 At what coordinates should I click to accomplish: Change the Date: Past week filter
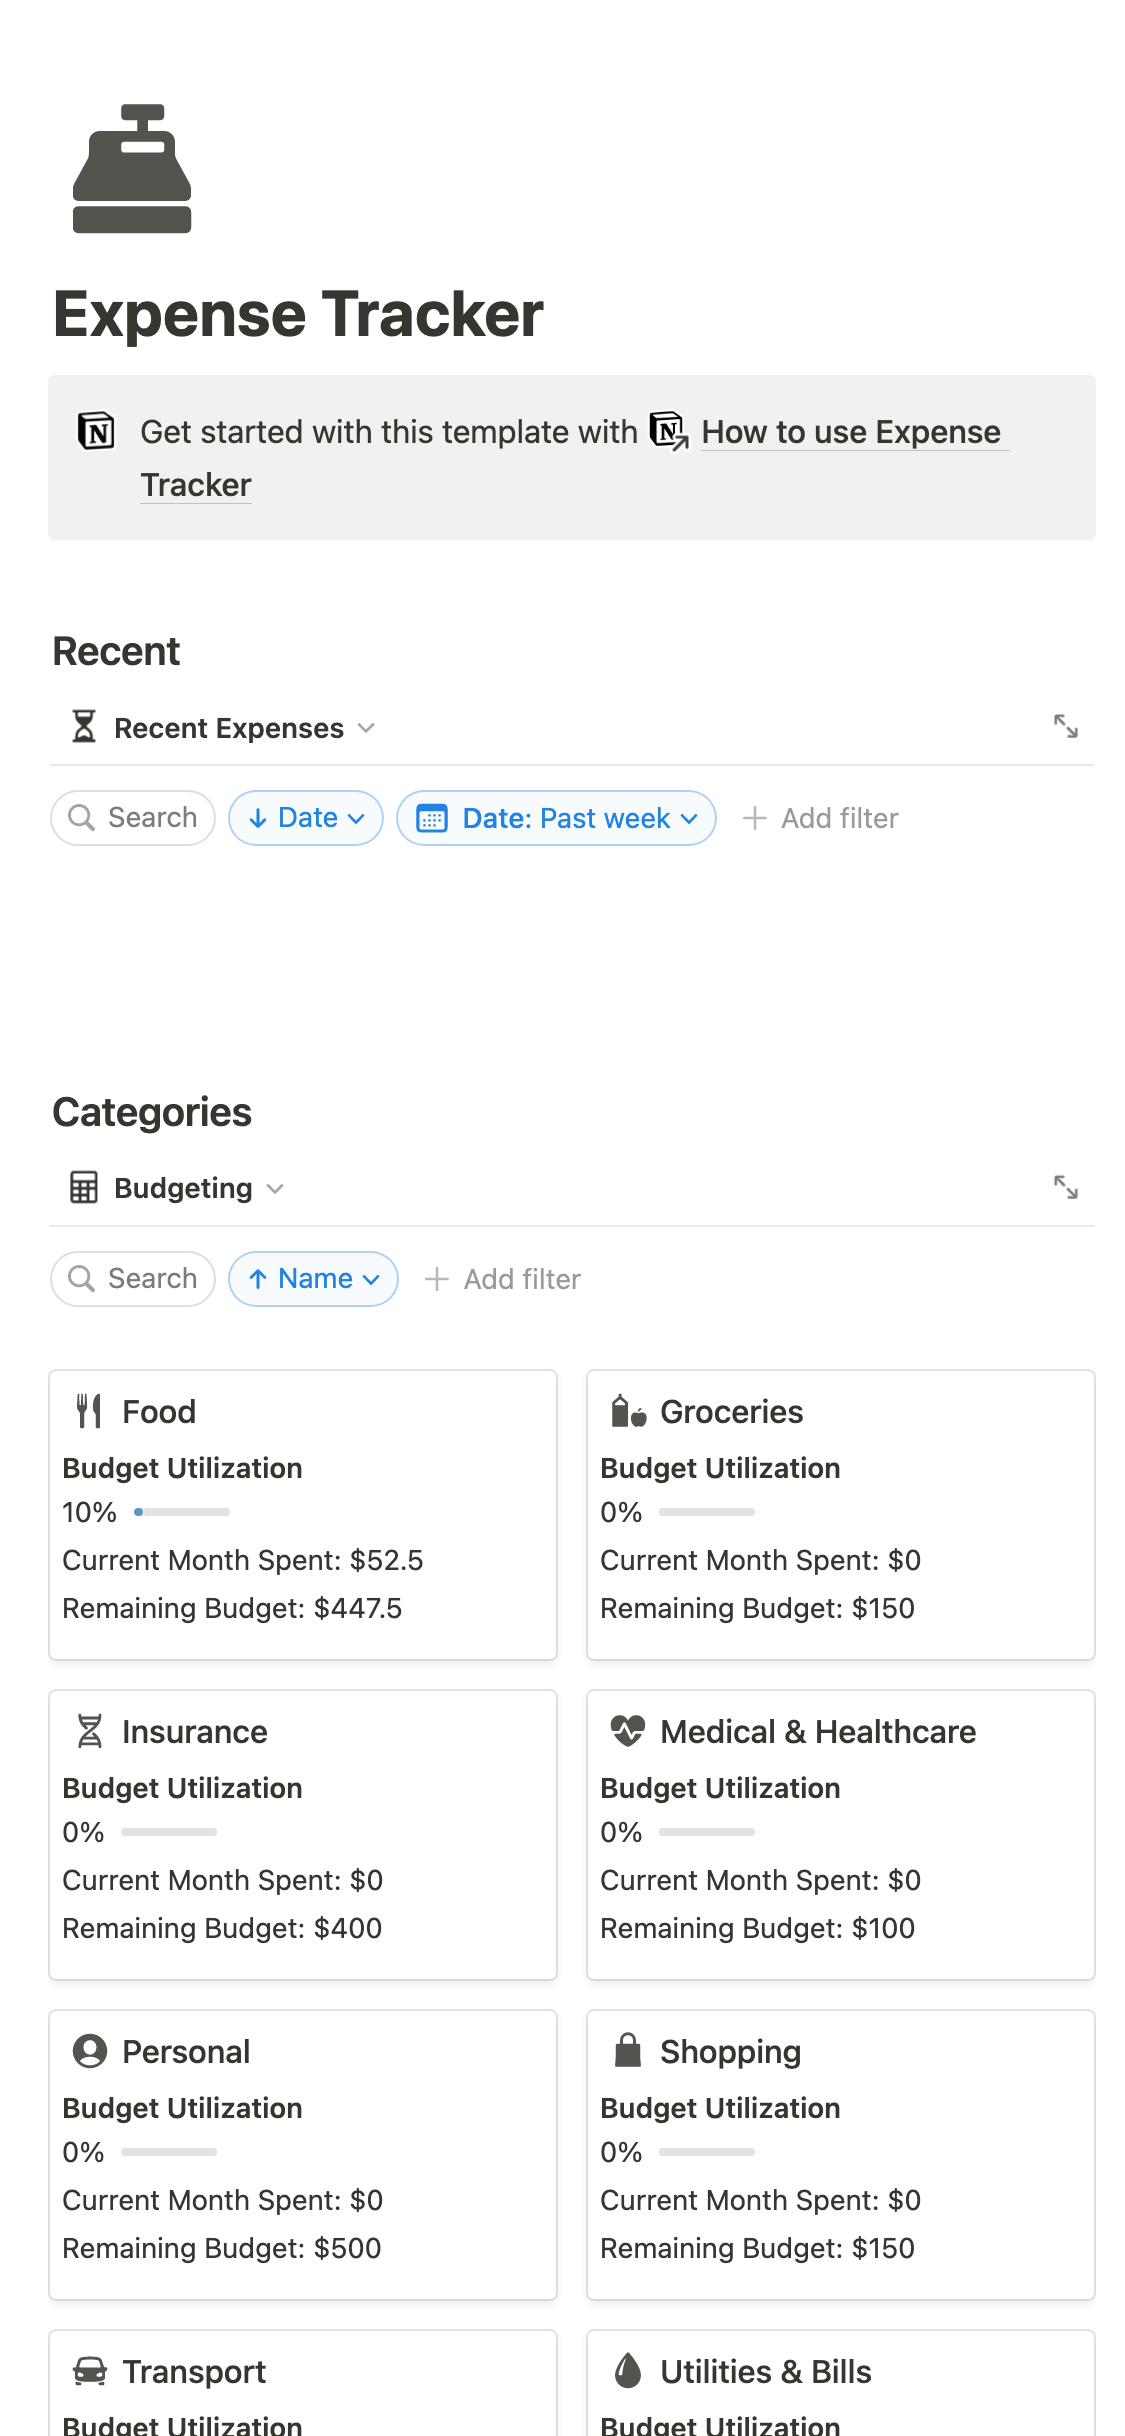pyautogui.click(x=556, y=818)
